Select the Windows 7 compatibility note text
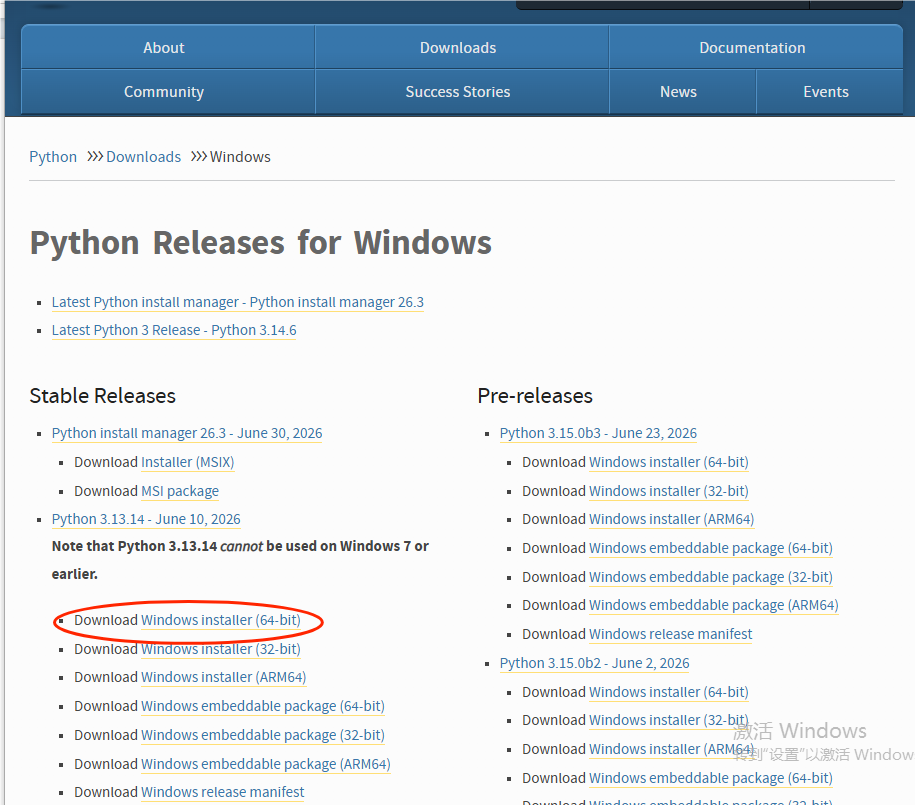915x805 pixels. click(x=240, y=560)
